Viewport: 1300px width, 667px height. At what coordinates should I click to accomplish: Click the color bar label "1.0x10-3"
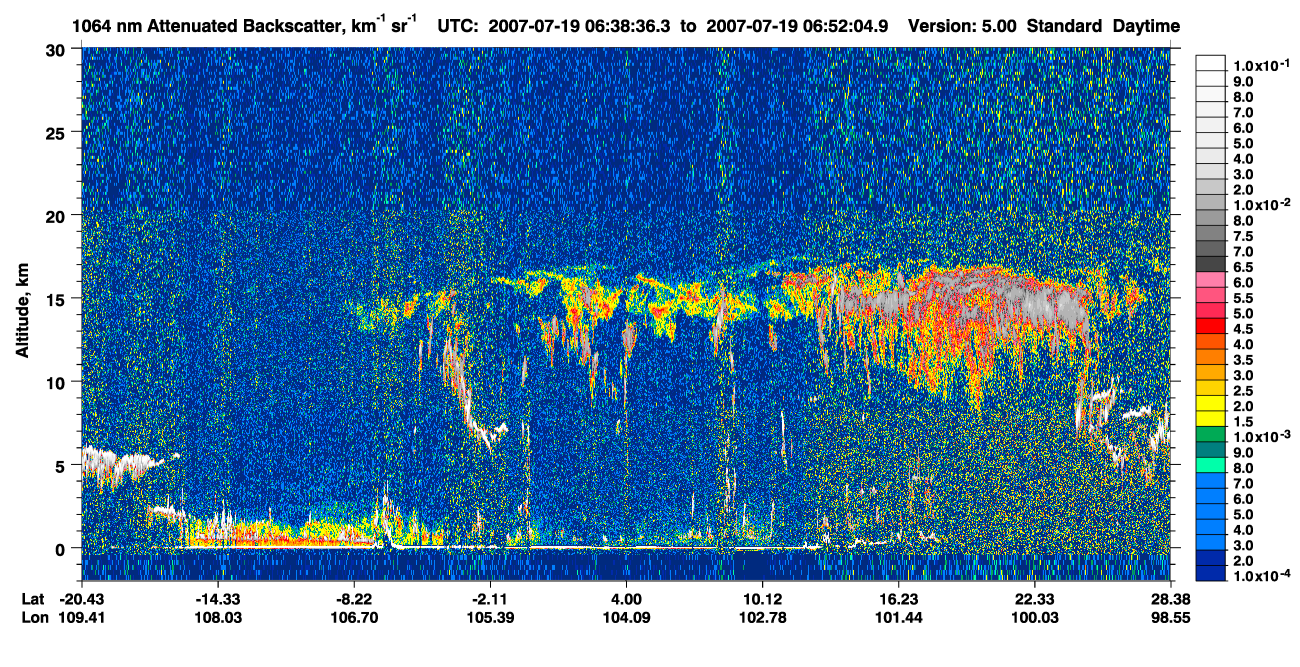click(x=1260, y=436)
